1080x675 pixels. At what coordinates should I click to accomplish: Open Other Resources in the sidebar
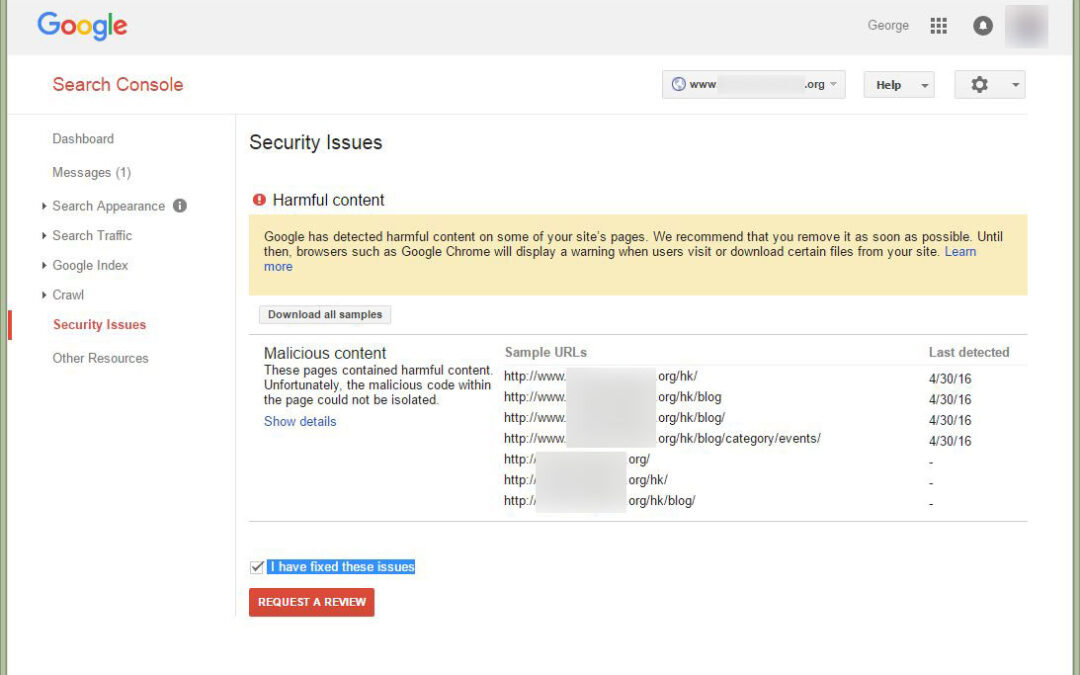pos(101,358)
